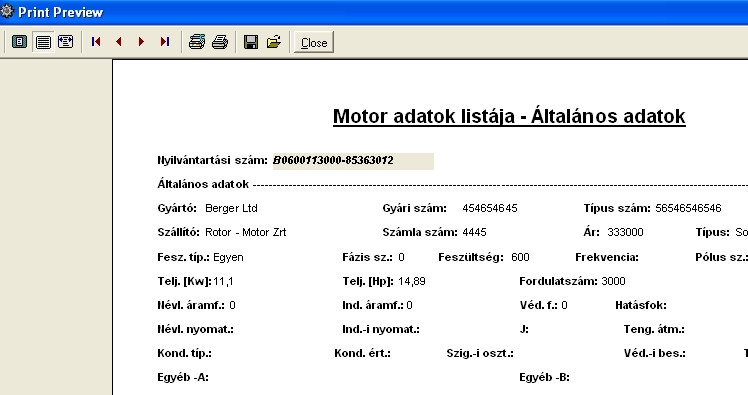The width and height of the screenshot is (748, 395).
Task: Go to the first page
Action: (96, 42)
